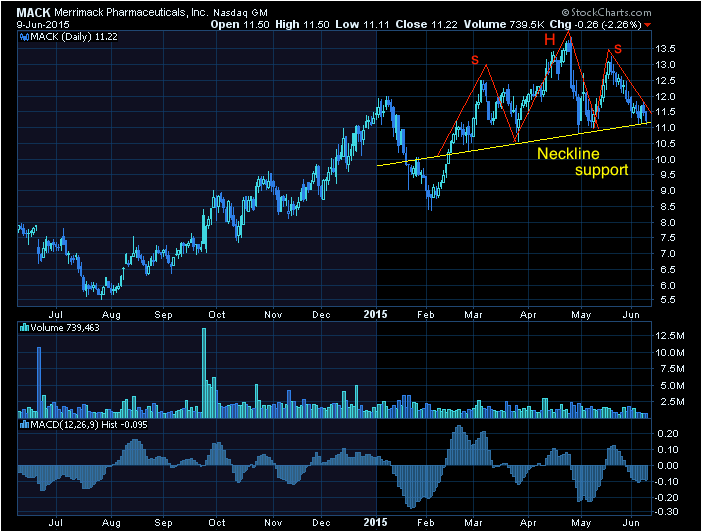Click the Low 11.11 value
This screenshot has width=702, height=532.
362,25
